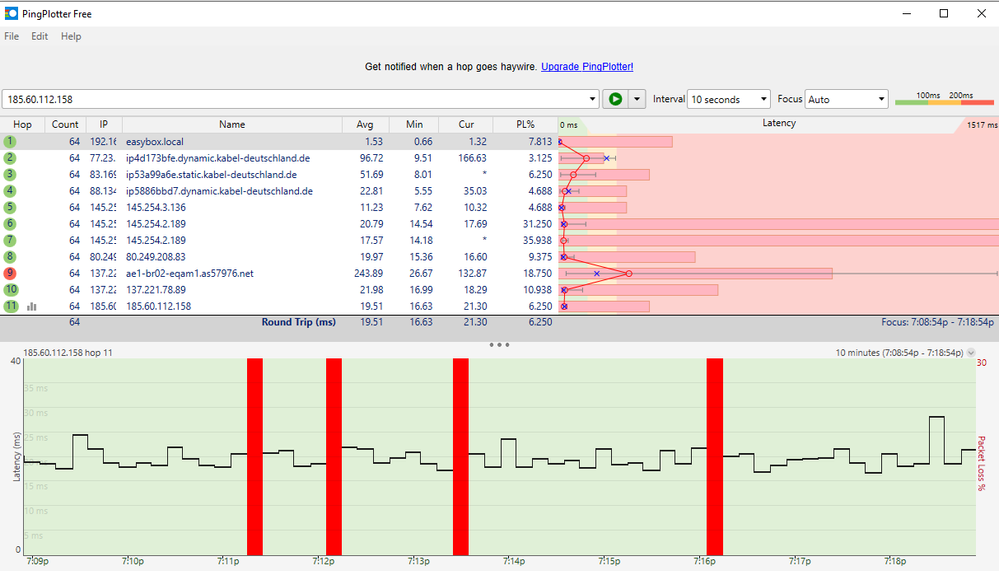
Task: Click the 31.250 packet loss value
Action: [537, 224]
